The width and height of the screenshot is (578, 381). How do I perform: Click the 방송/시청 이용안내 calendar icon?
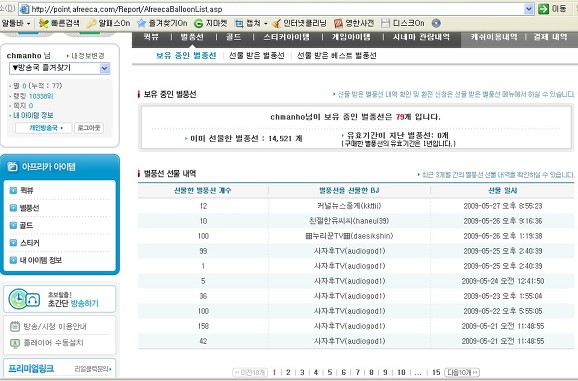(15, 326)
